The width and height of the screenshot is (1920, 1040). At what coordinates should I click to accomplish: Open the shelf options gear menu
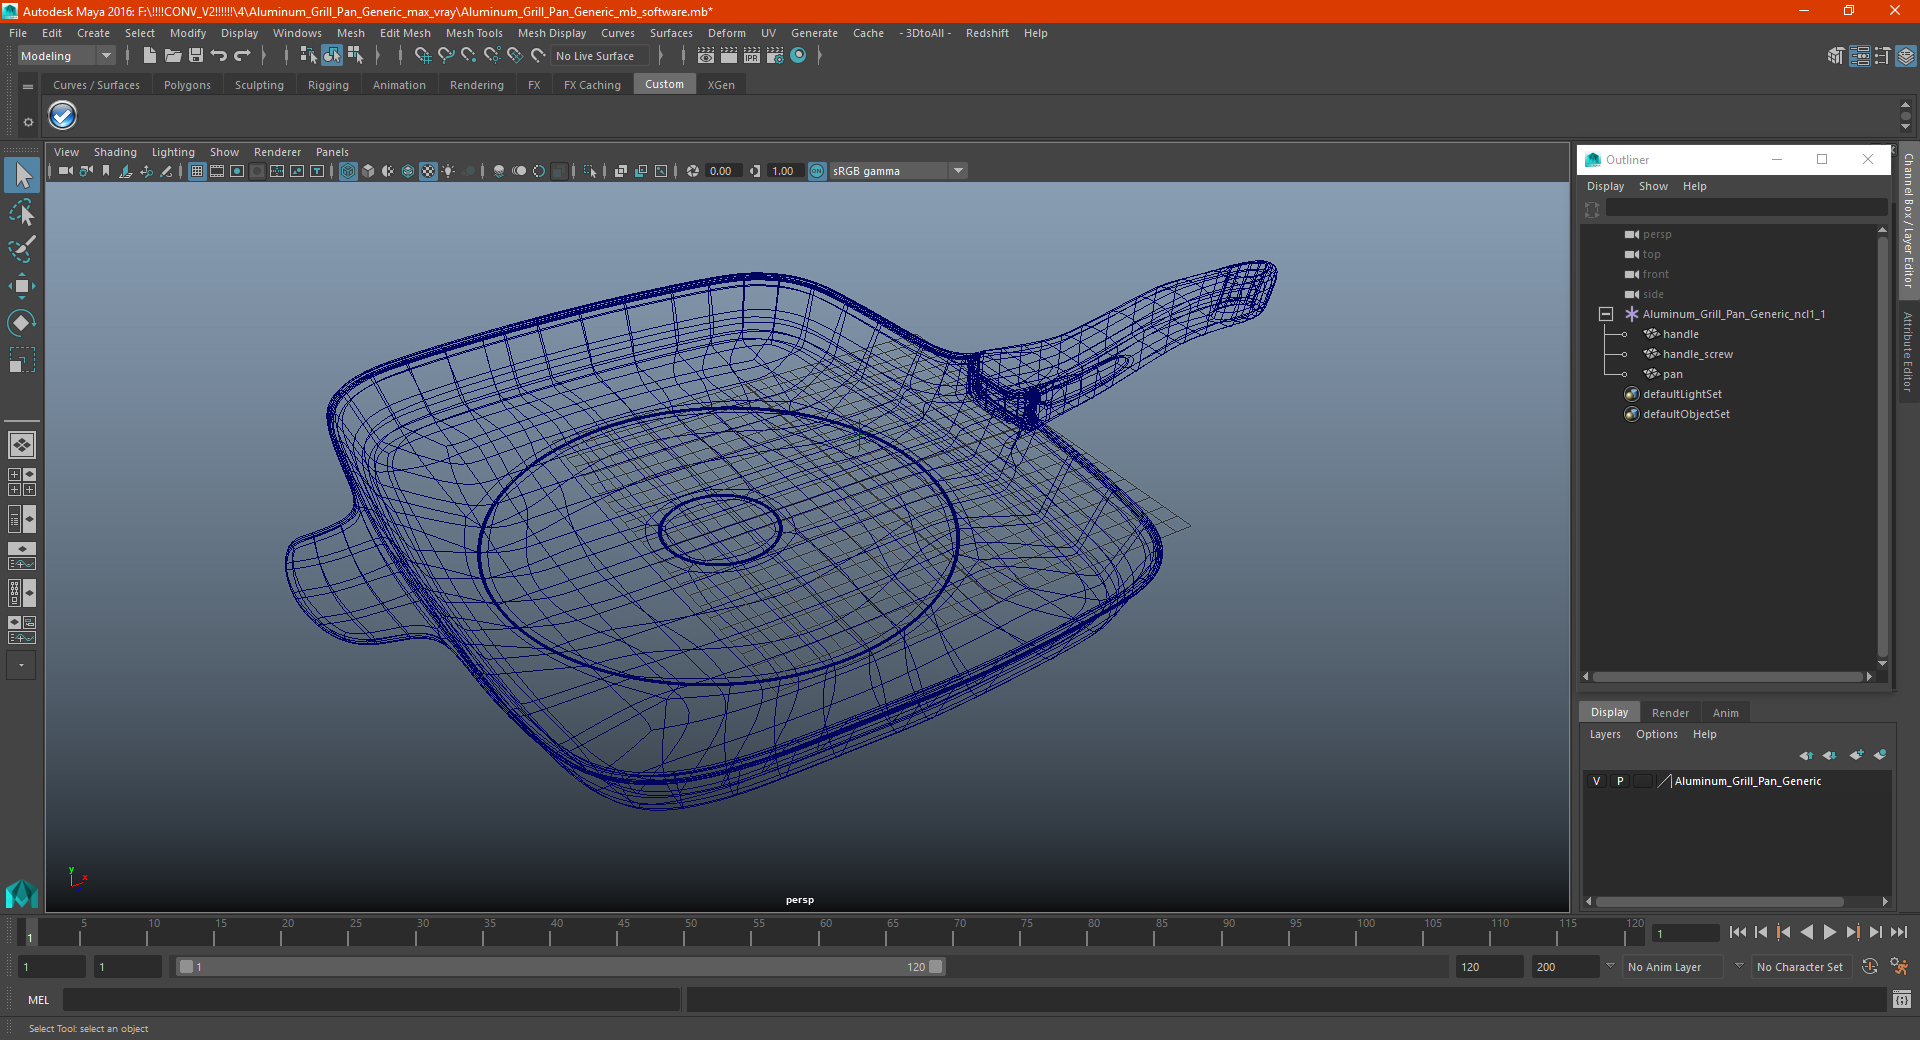point(28,122)
